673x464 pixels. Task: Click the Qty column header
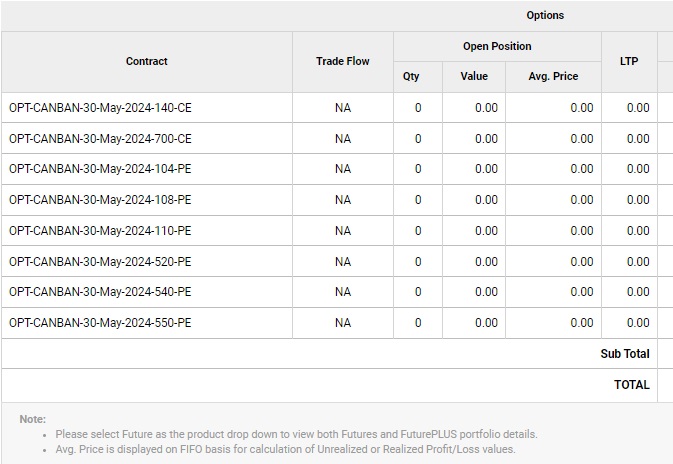411,77
